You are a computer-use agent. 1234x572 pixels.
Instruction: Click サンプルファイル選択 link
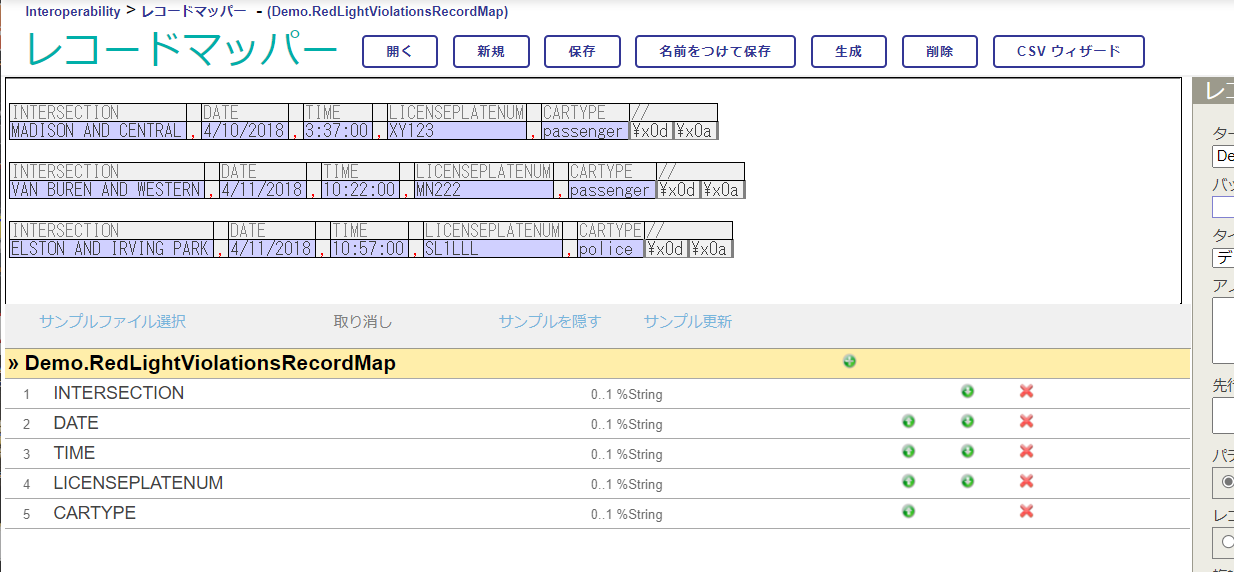point(112,322)
